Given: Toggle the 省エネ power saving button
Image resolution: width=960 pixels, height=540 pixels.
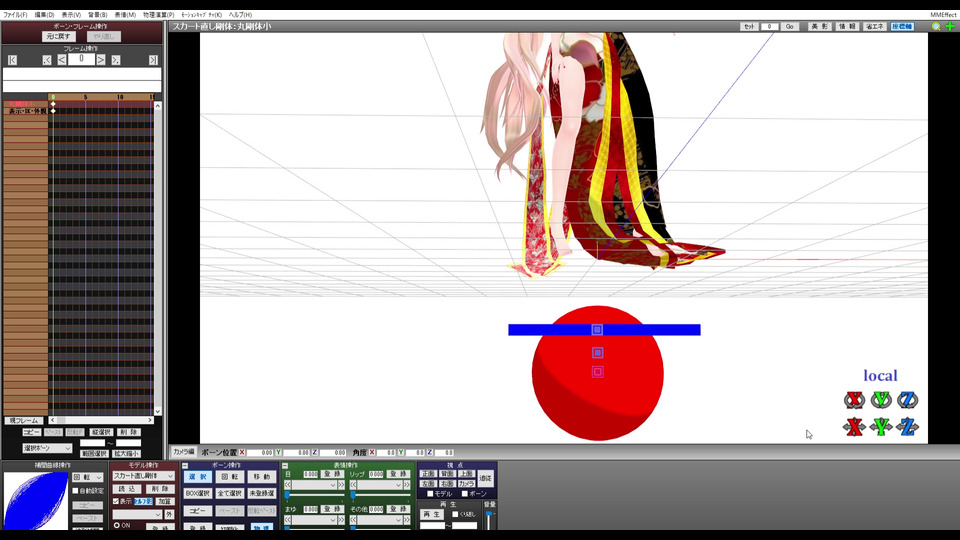Looking at the screenshot, I should click(875, 26).
